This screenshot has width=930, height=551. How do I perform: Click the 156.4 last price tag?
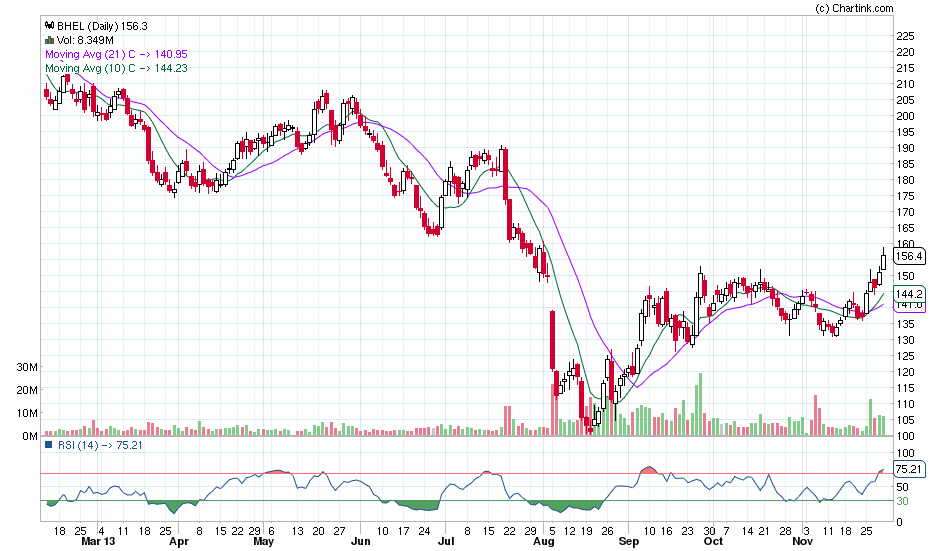coord(909,256)
